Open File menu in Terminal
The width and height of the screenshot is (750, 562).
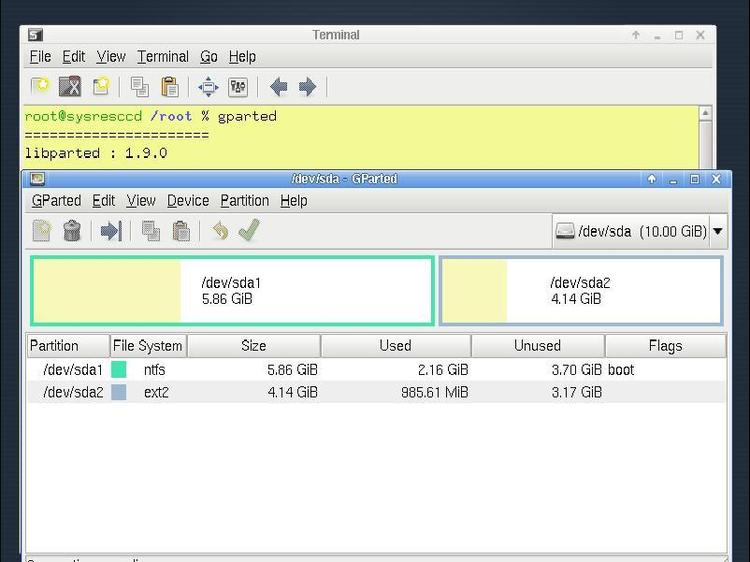(40, 56)
